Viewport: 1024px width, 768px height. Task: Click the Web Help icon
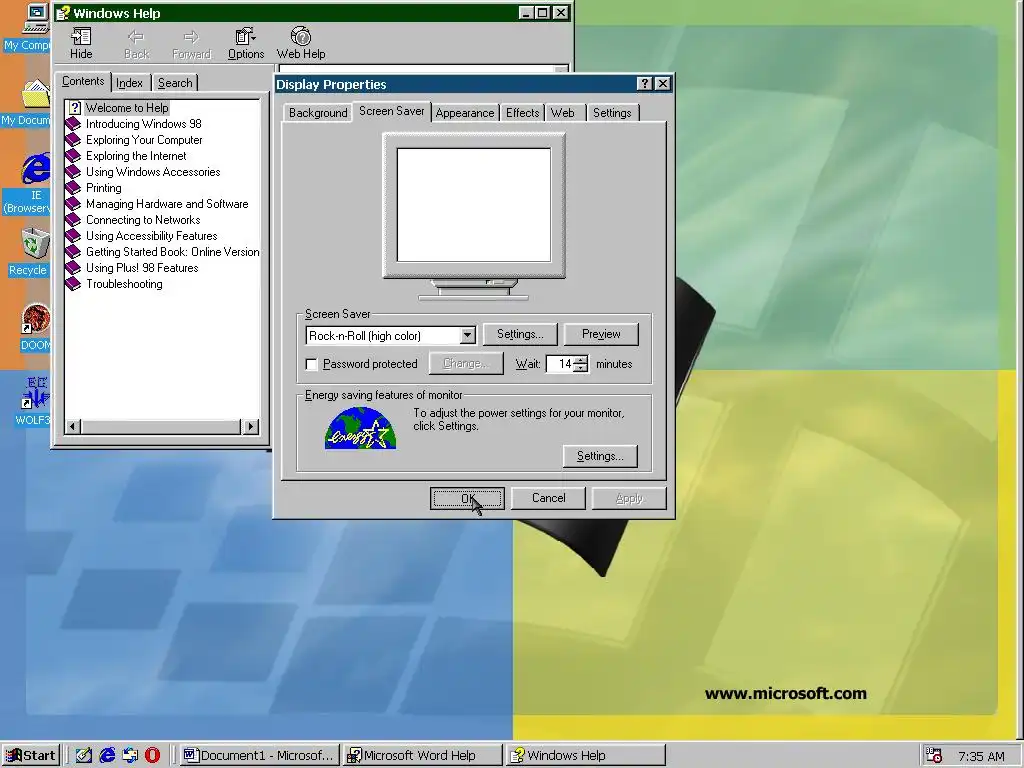tap(300, 36)
